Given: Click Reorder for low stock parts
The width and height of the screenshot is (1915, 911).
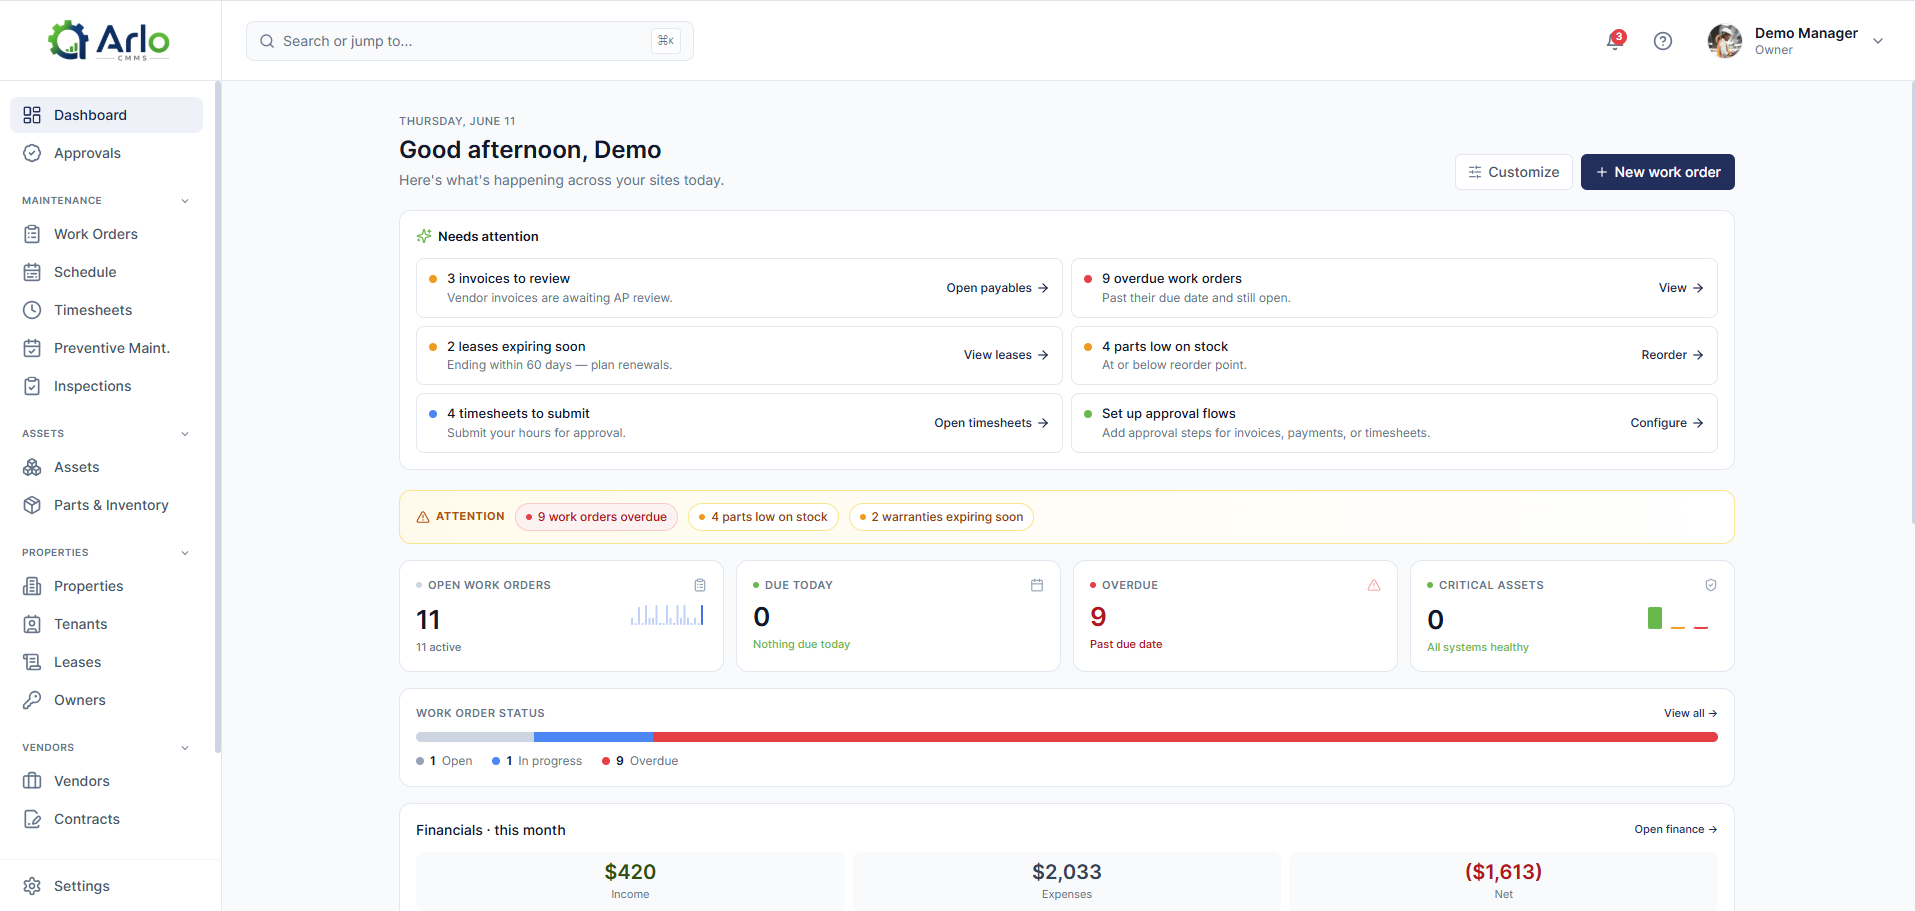Looking at the screenshot, I should pos(1672,355).
